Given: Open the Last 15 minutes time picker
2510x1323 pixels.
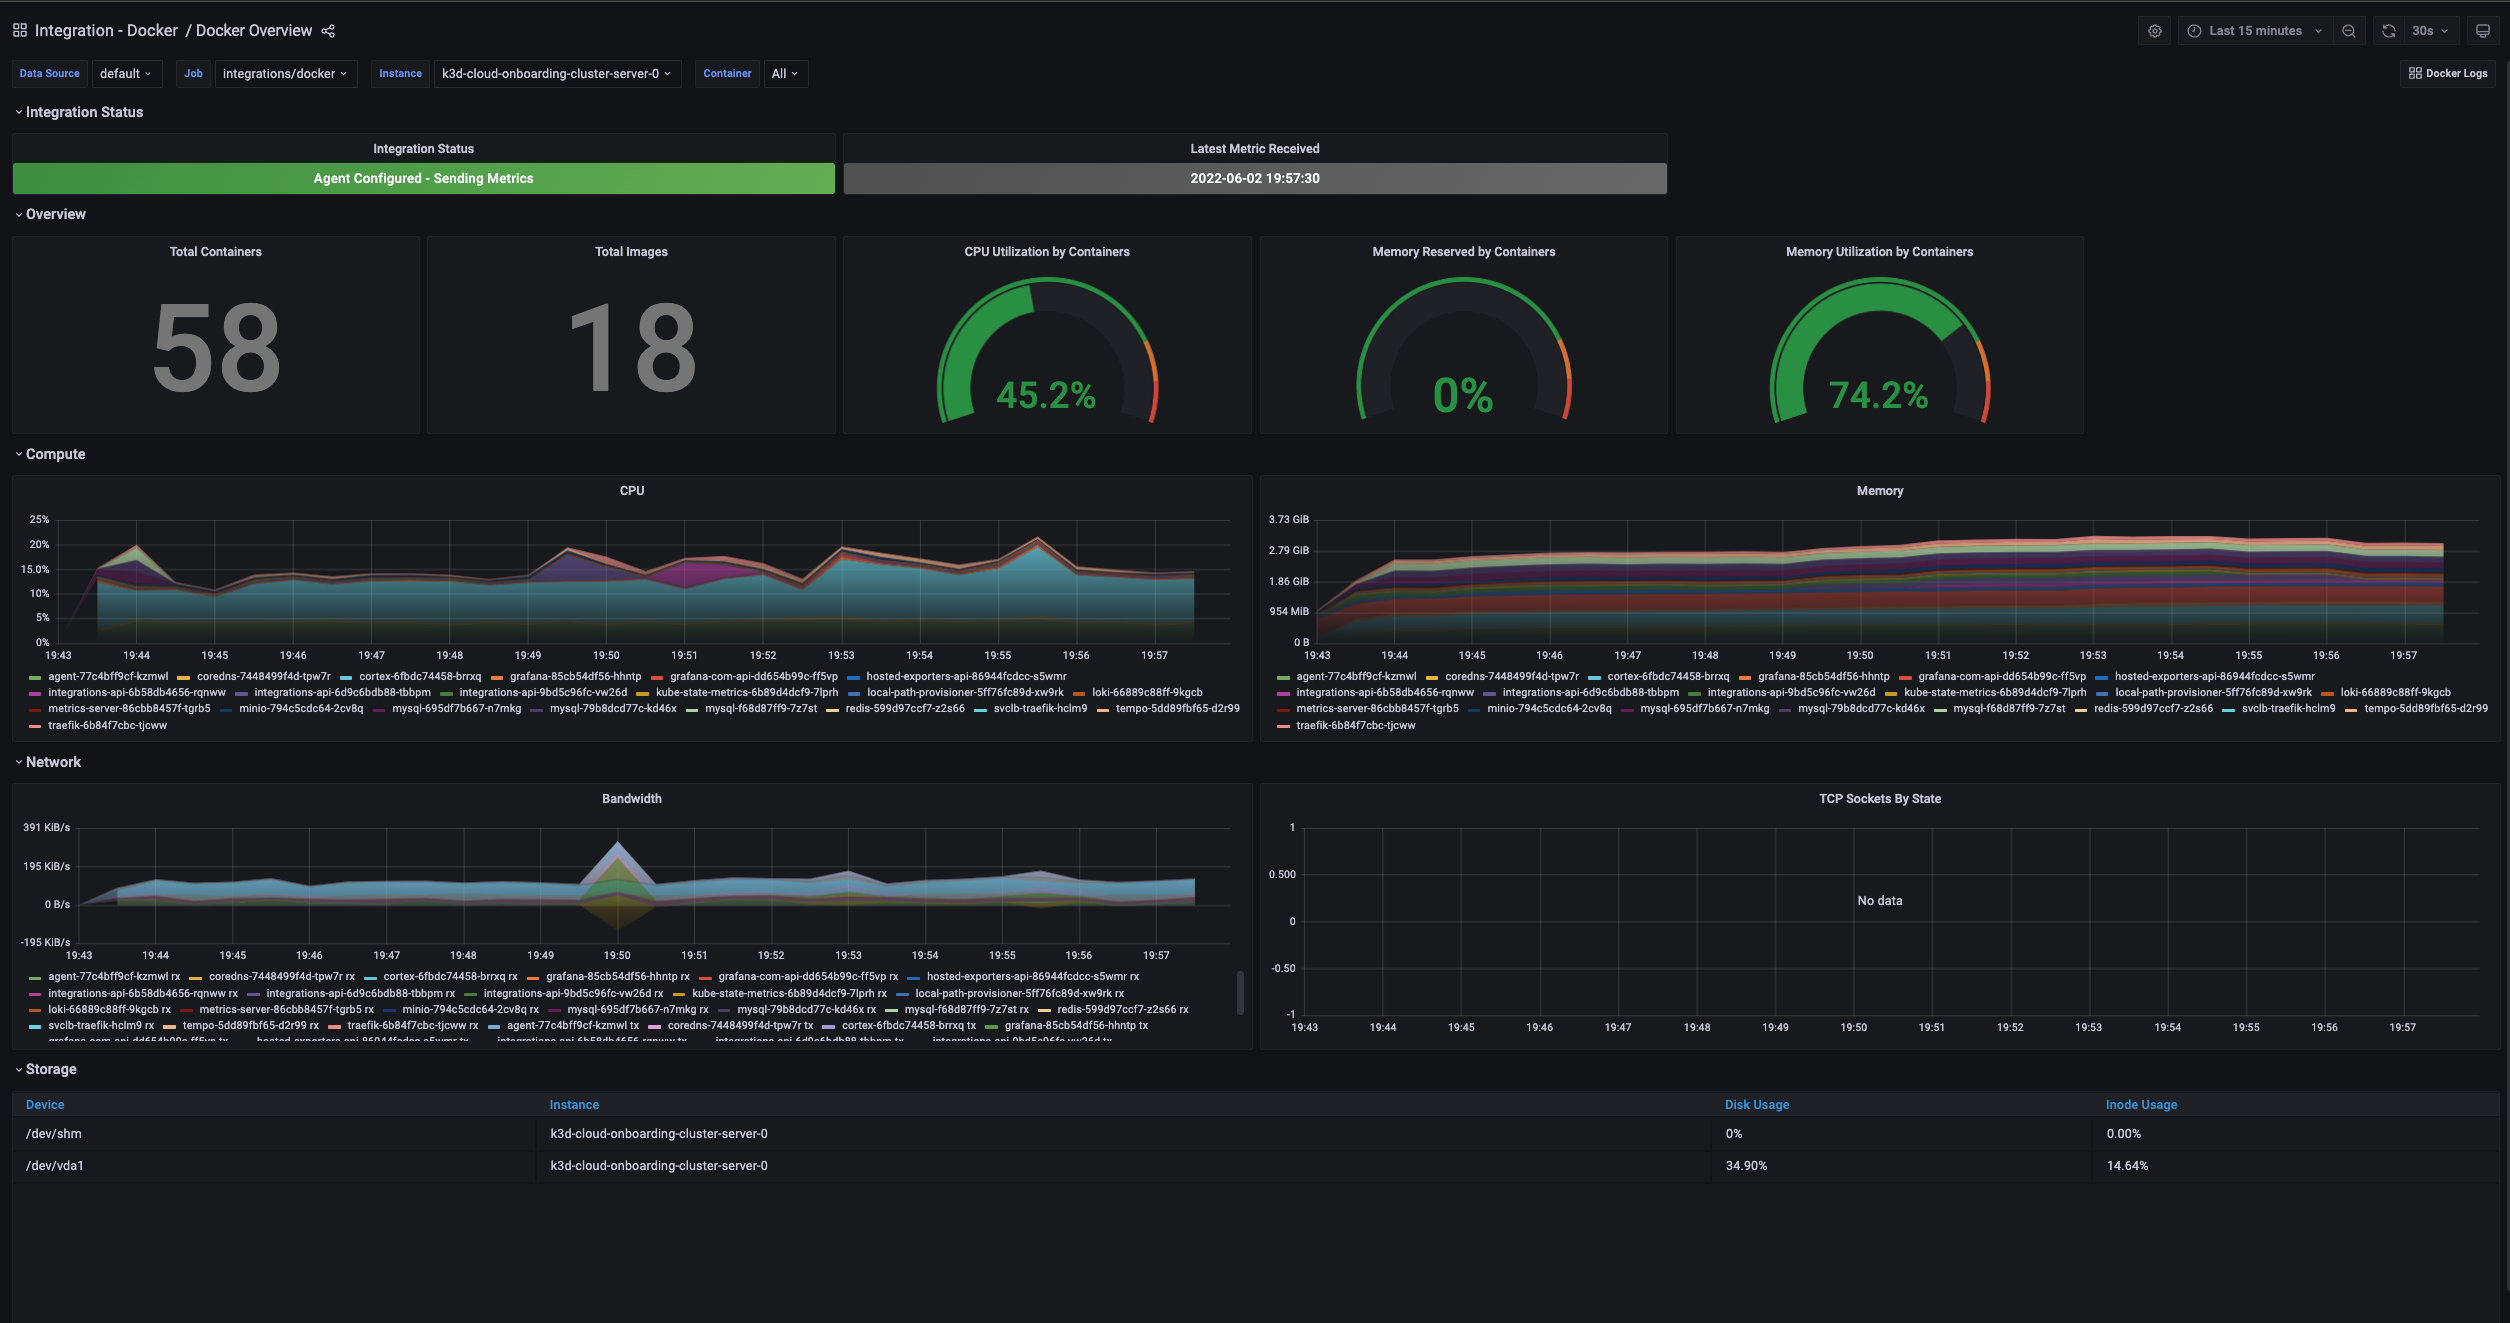Looking at the screenshot, I should (2255, 31).
